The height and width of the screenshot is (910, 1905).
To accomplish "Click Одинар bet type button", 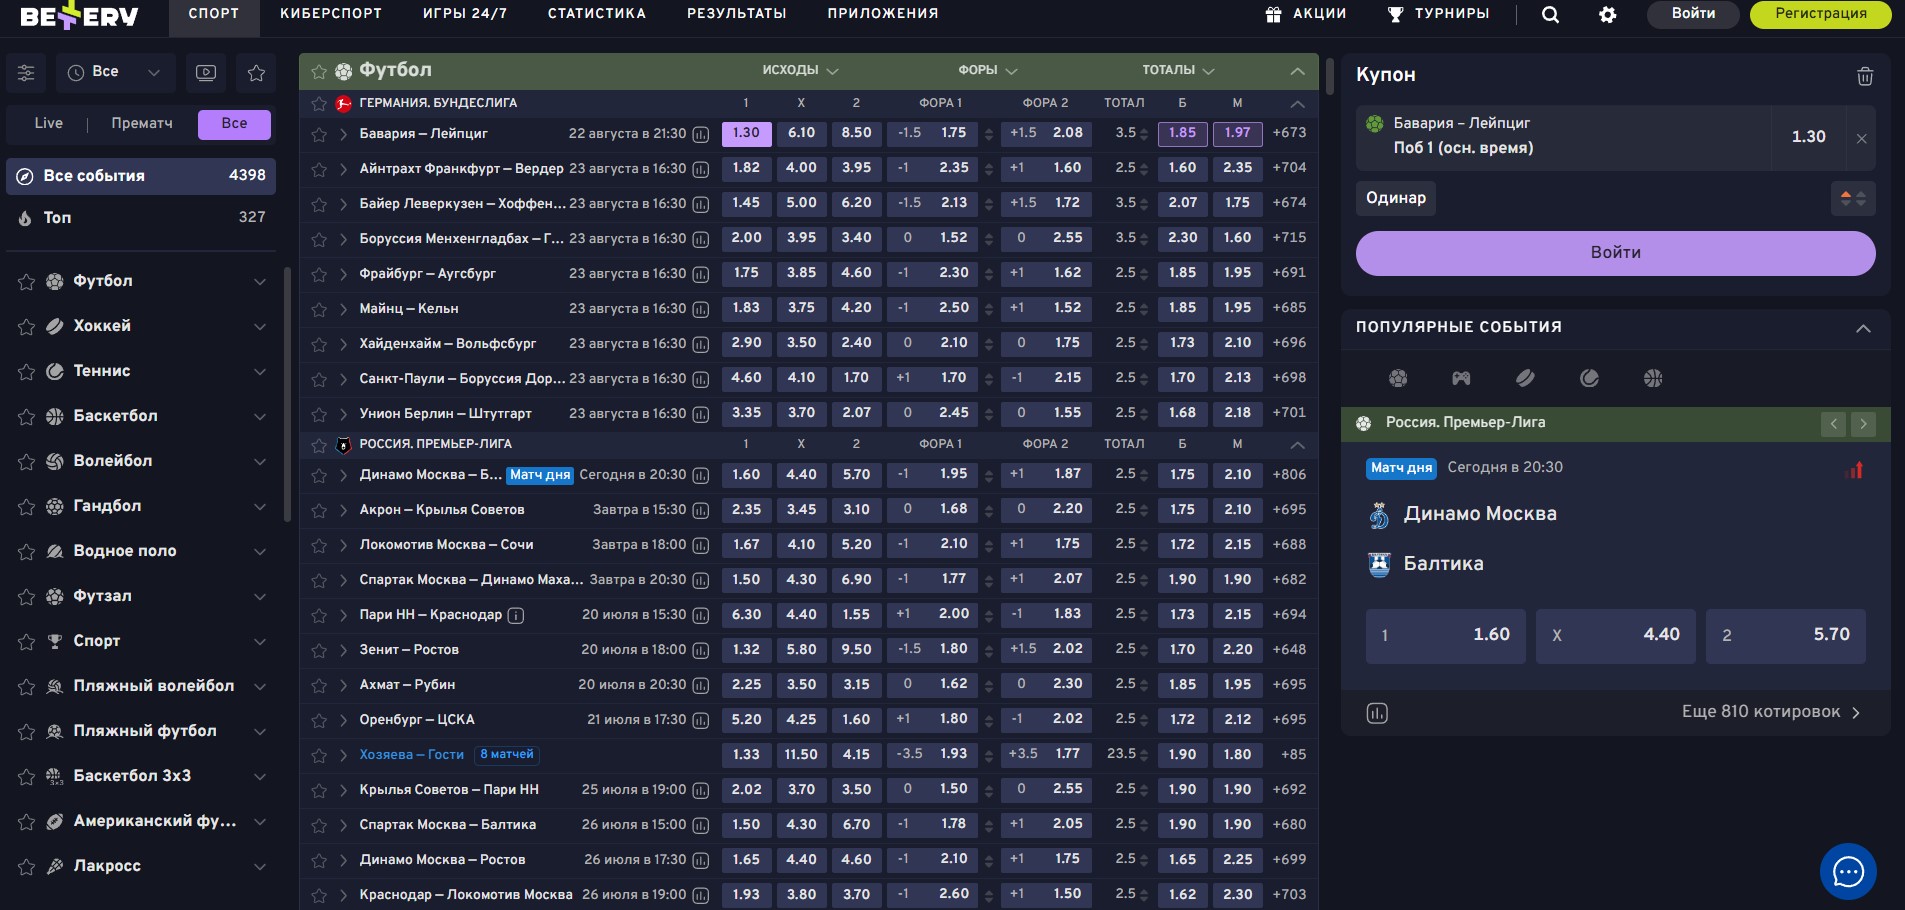I will 1396,198.
